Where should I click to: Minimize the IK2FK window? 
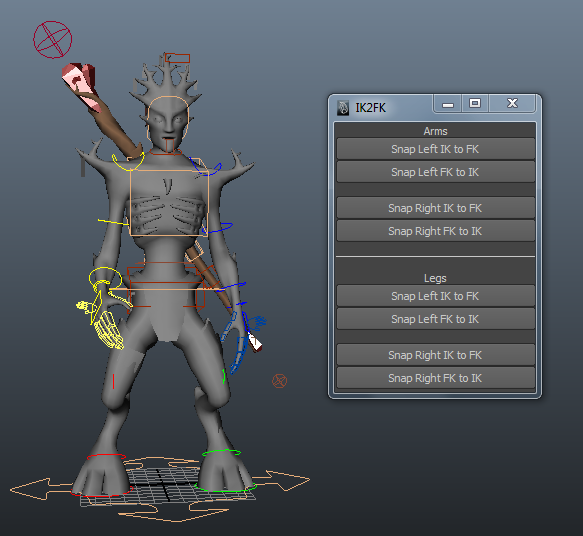click(448, 104)
